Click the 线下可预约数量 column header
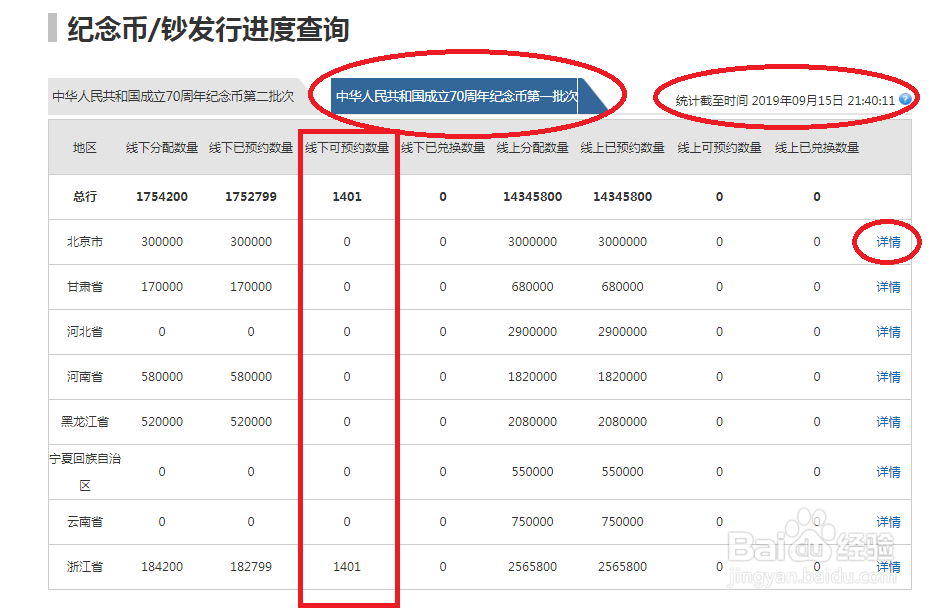The height and width of the screenshot is (609, 948). coord(347,148)
